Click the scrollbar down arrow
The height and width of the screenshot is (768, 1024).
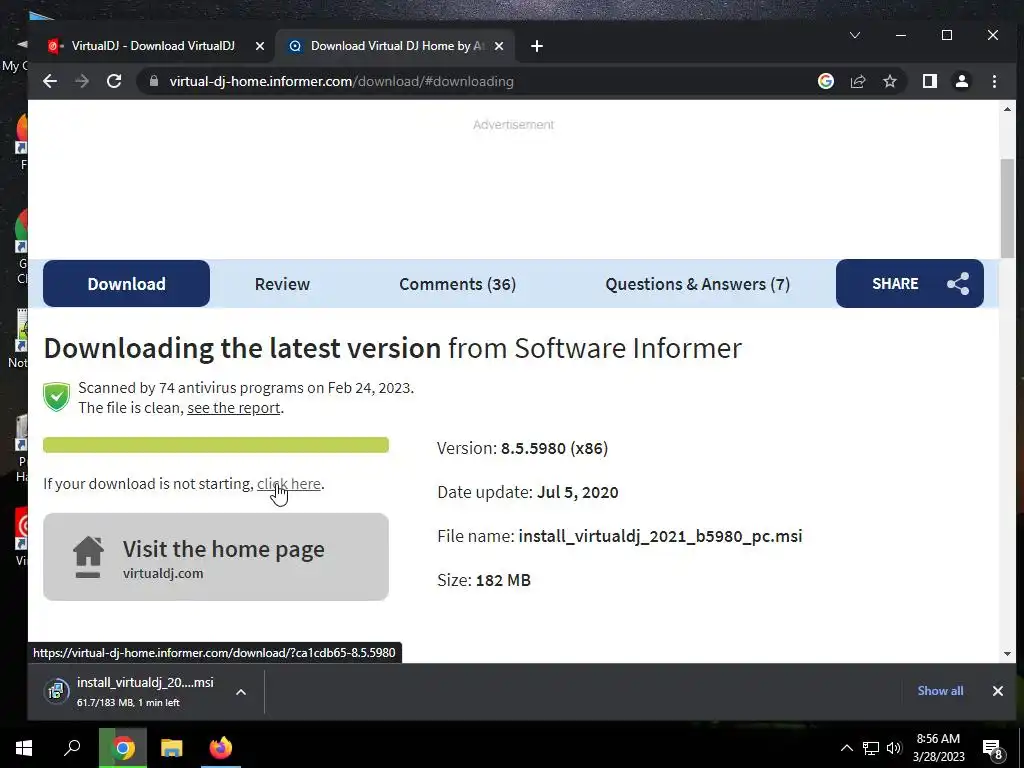pyautogui.click(x=1007, y=654)
